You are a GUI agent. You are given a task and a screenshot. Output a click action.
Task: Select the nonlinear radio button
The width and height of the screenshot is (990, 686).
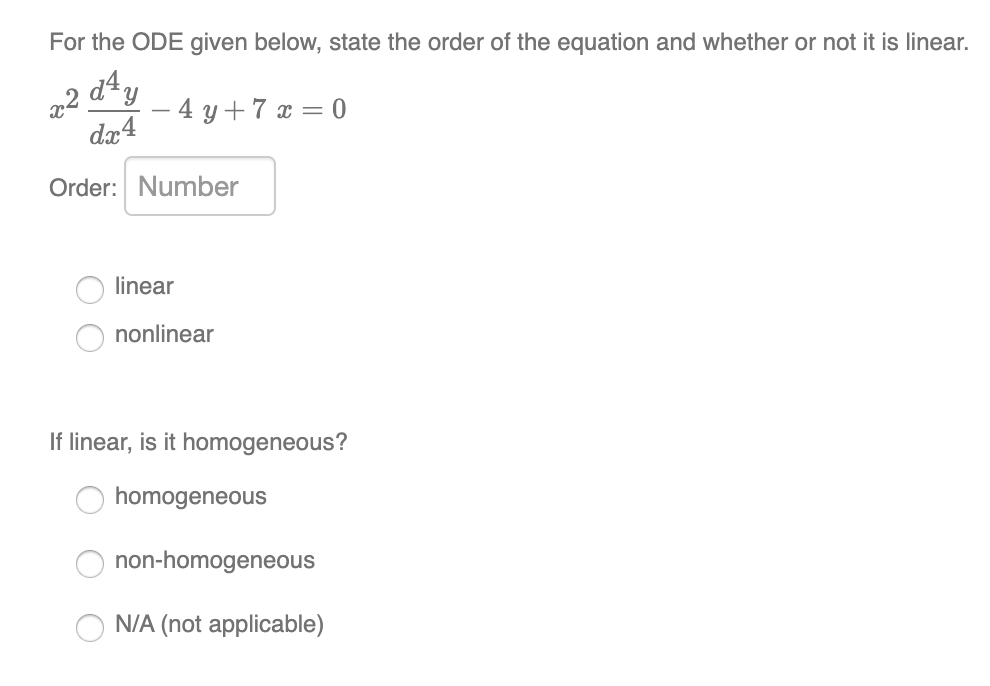coord(90,338)
